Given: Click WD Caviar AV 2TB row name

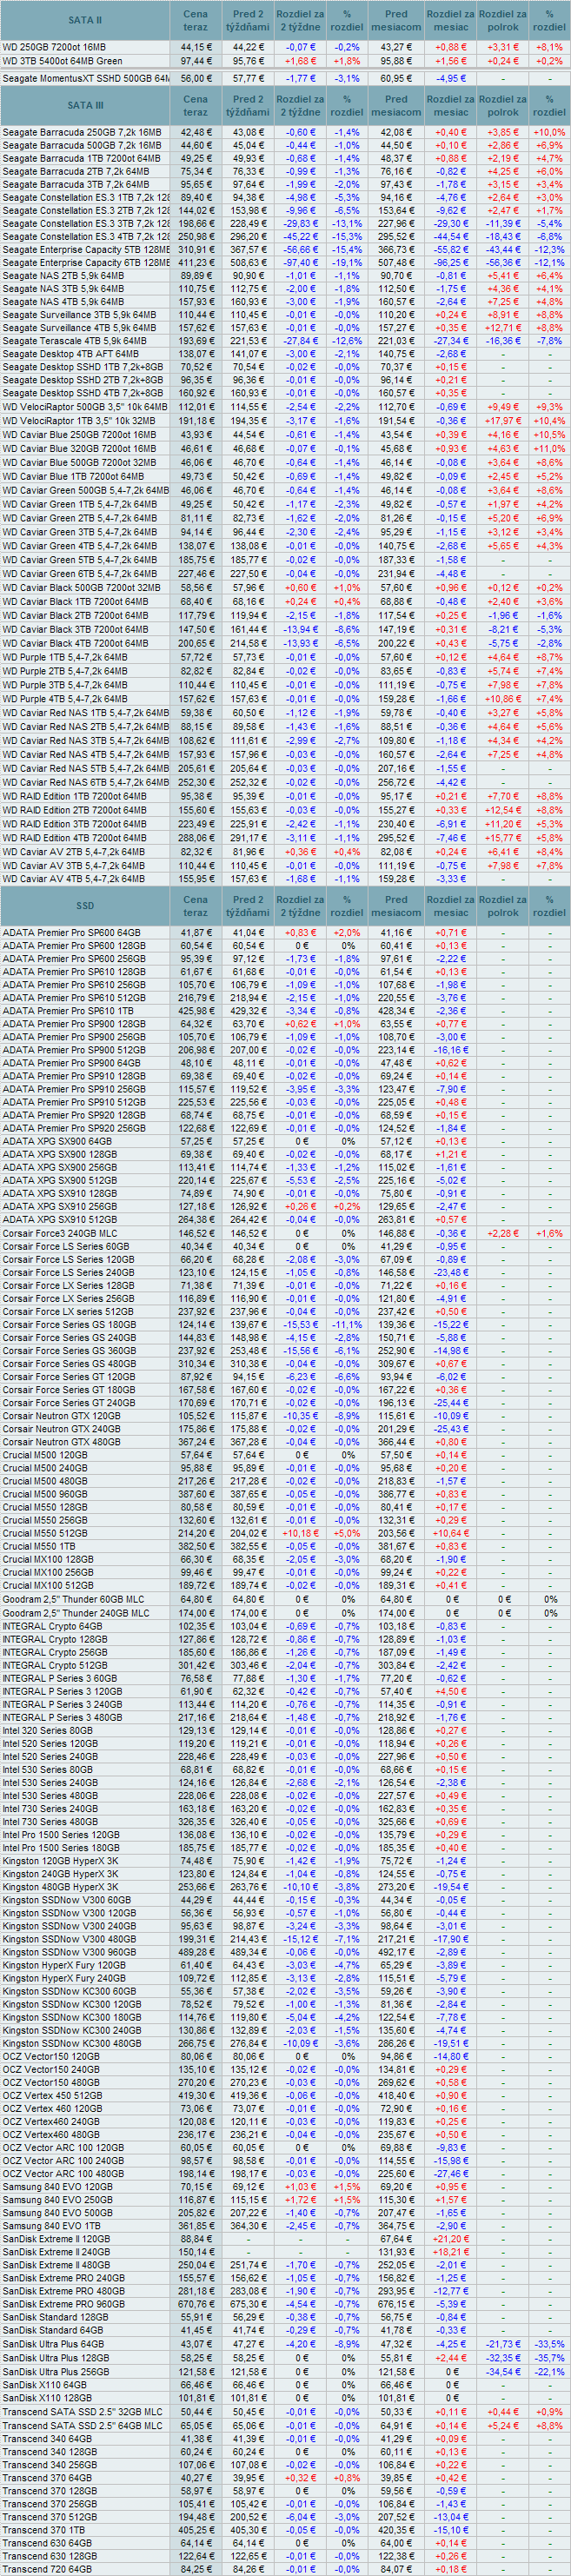Looking at the screenshot, I should tap(73, 852).
